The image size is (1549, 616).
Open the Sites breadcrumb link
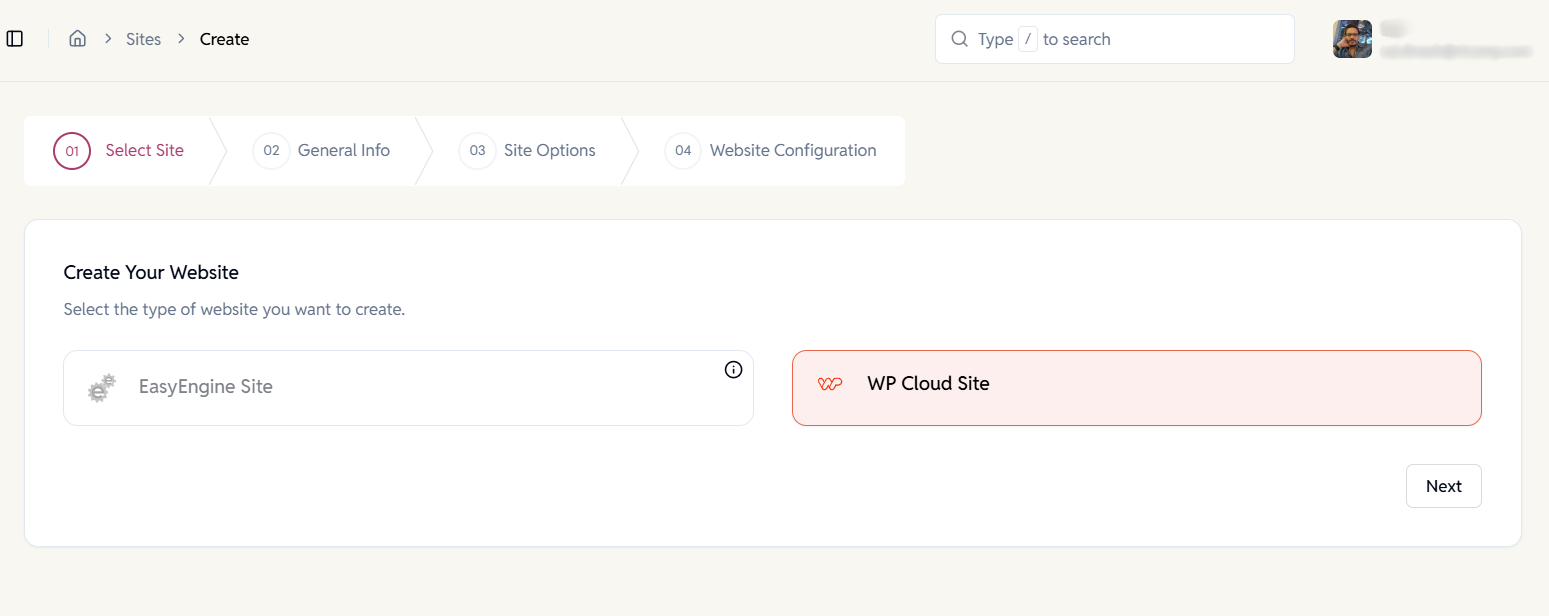click(143, 38)
